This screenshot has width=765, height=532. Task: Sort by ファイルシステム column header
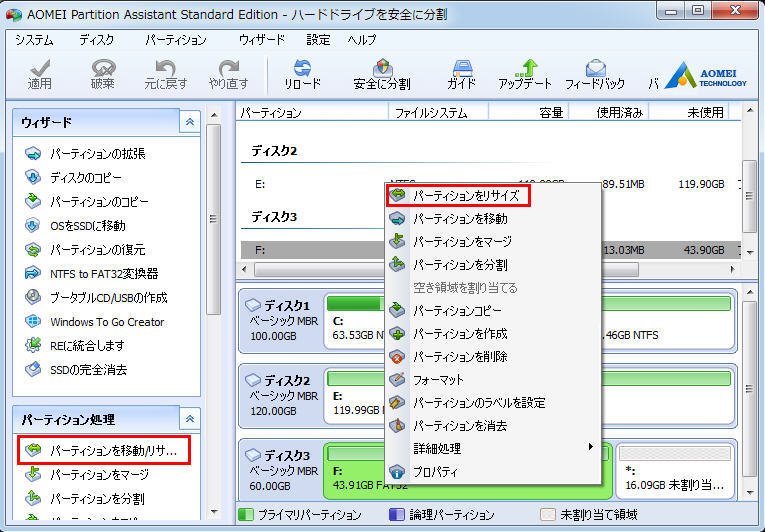438,113
